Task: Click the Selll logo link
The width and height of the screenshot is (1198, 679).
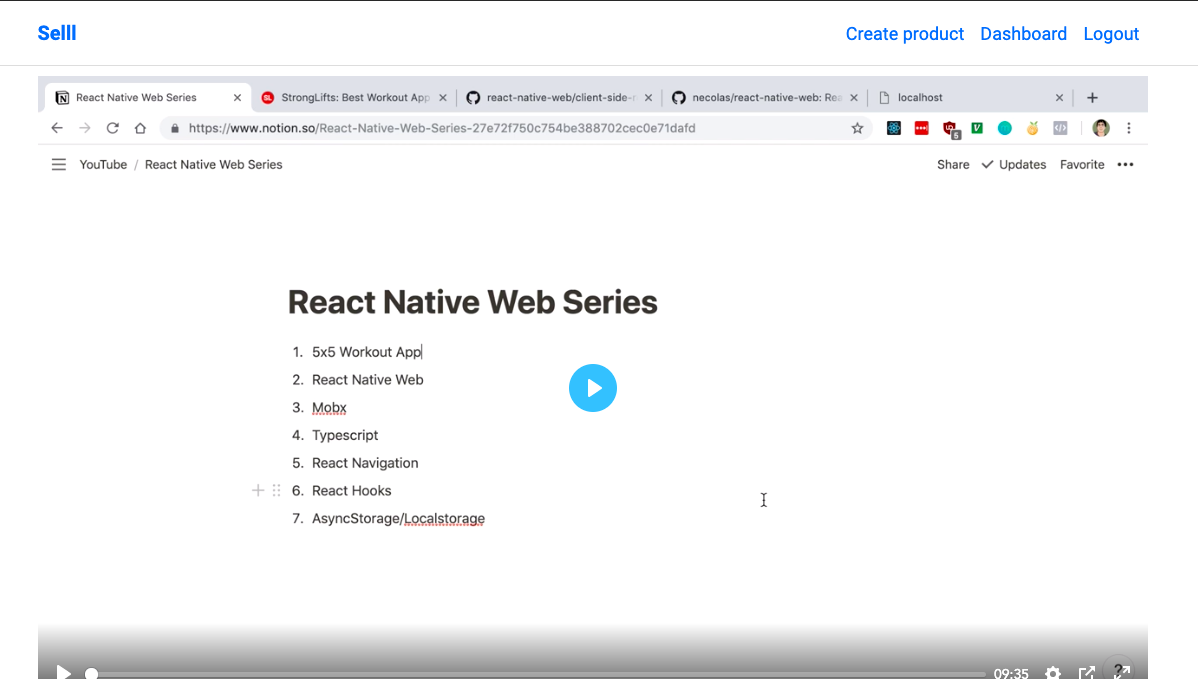Action: [x=57, y=33]
